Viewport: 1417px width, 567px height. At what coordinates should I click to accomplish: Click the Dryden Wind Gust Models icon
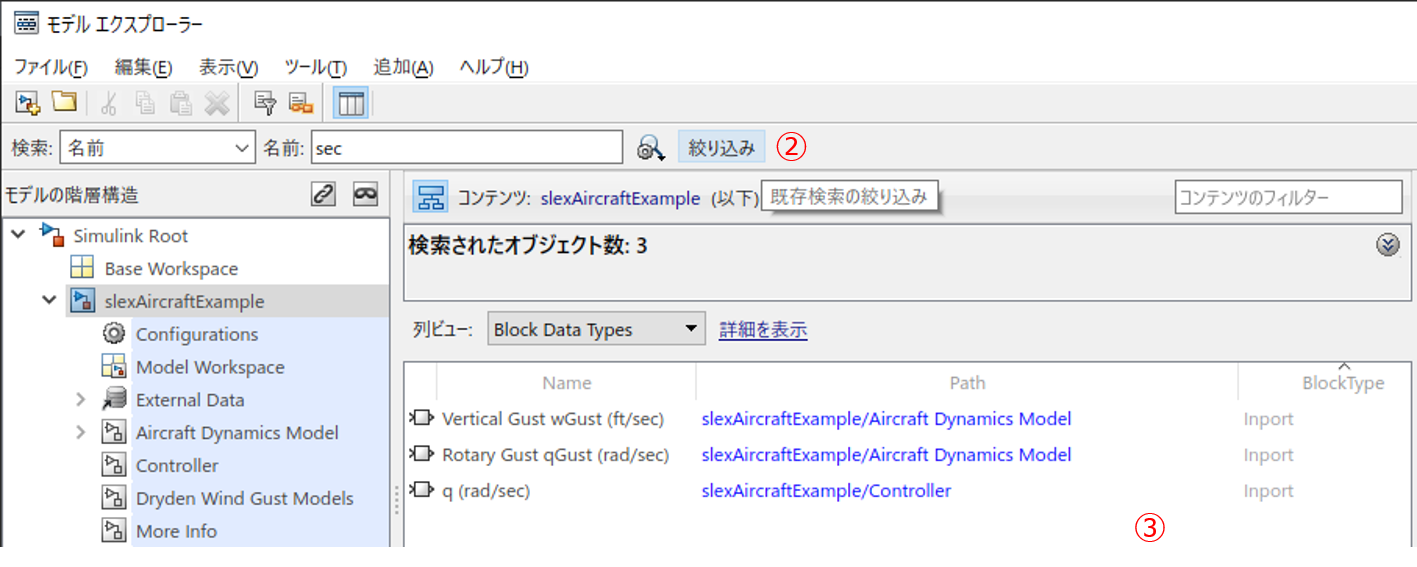pos(113,498)
